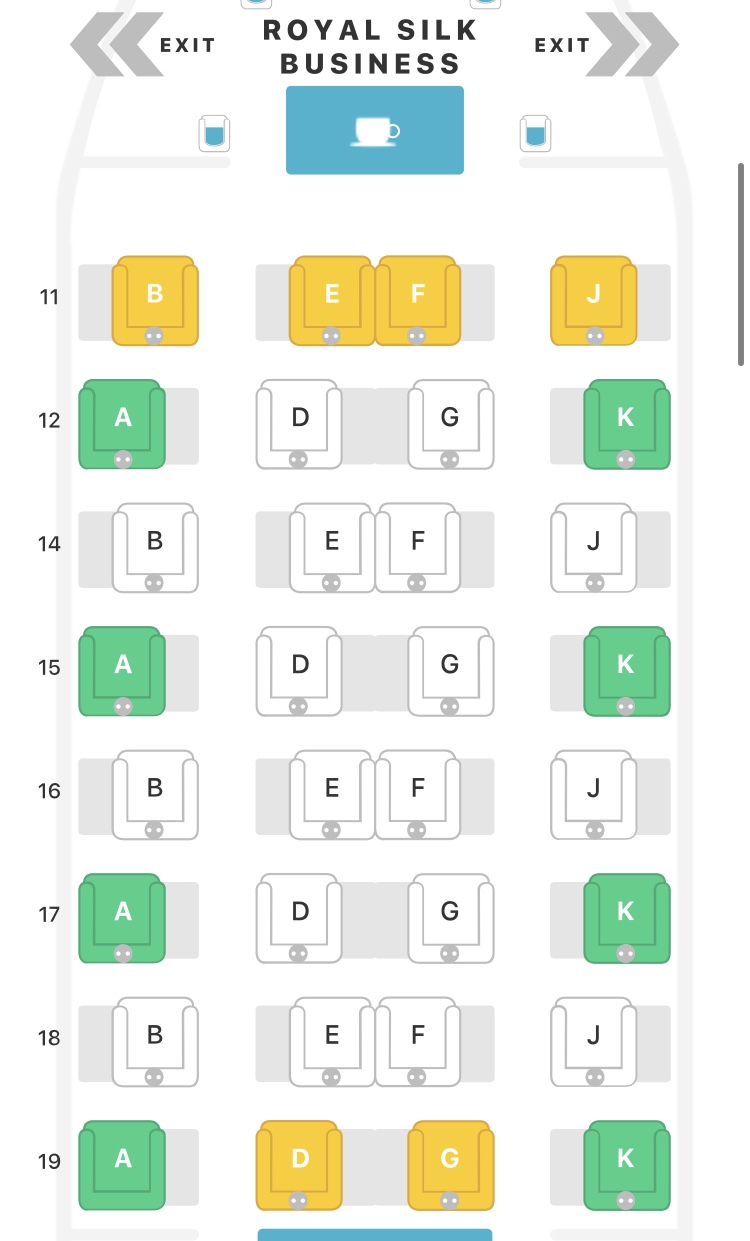Select yellow seat 19D
Image resolution: width=750 pixels, height=1241 pixels.
tap(300, 1163)
